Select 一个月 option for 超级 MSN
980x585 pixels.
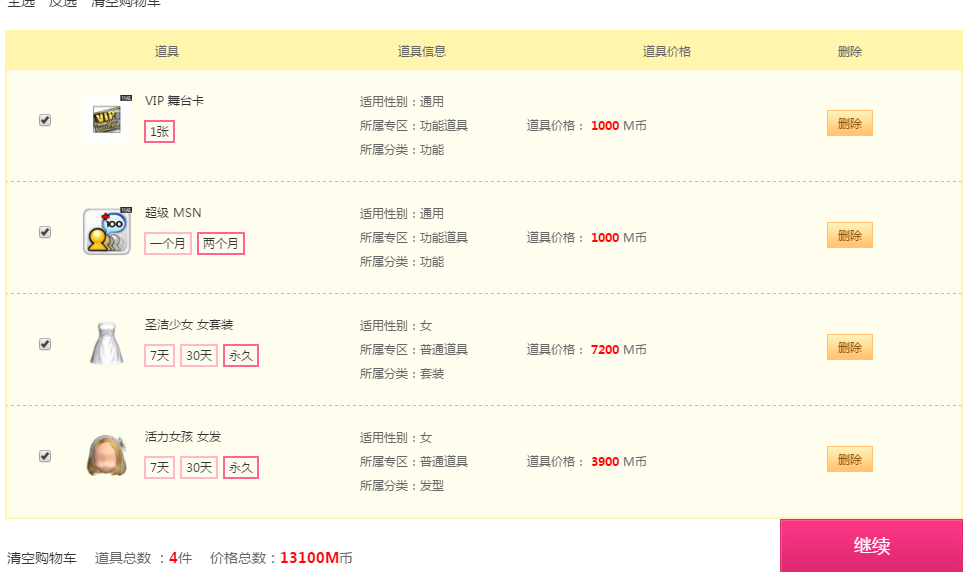[168, 243]
